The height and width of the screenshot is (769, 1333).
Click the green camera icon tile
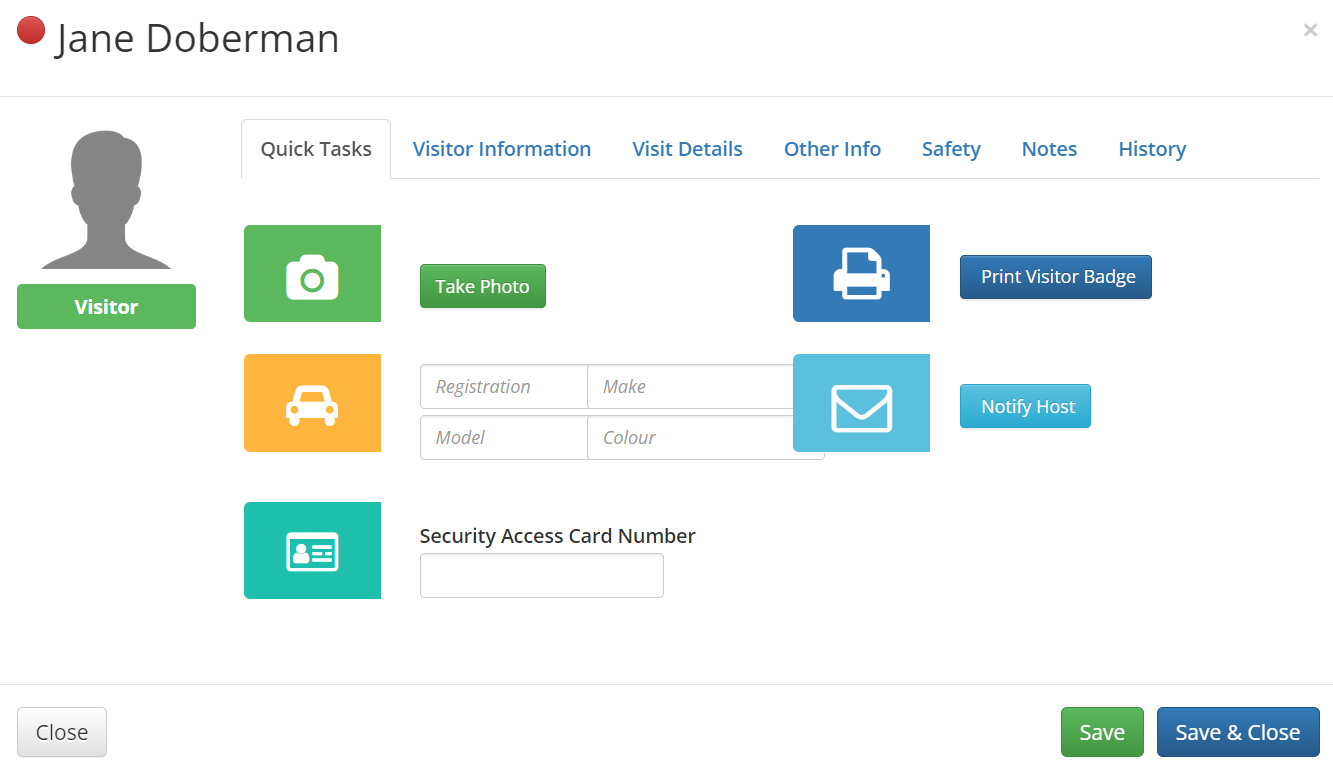coord(312,274)
